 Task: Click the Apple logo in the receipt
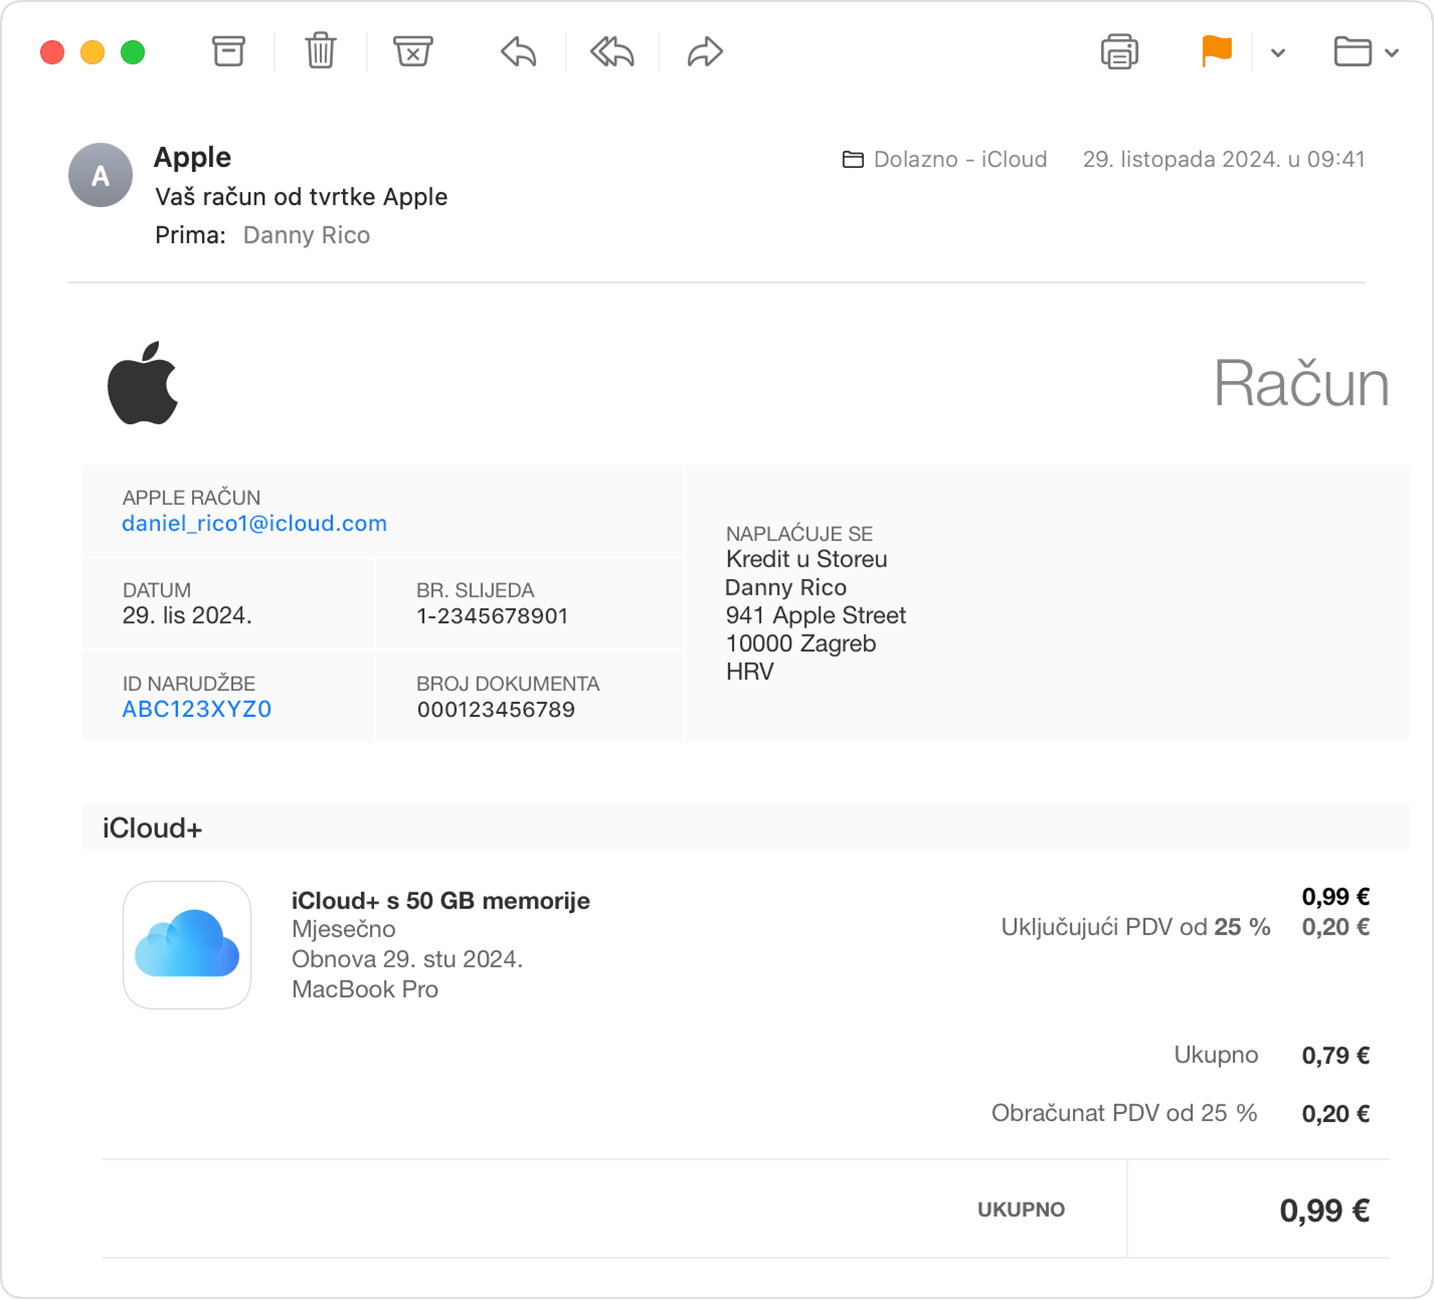(143, 383)
